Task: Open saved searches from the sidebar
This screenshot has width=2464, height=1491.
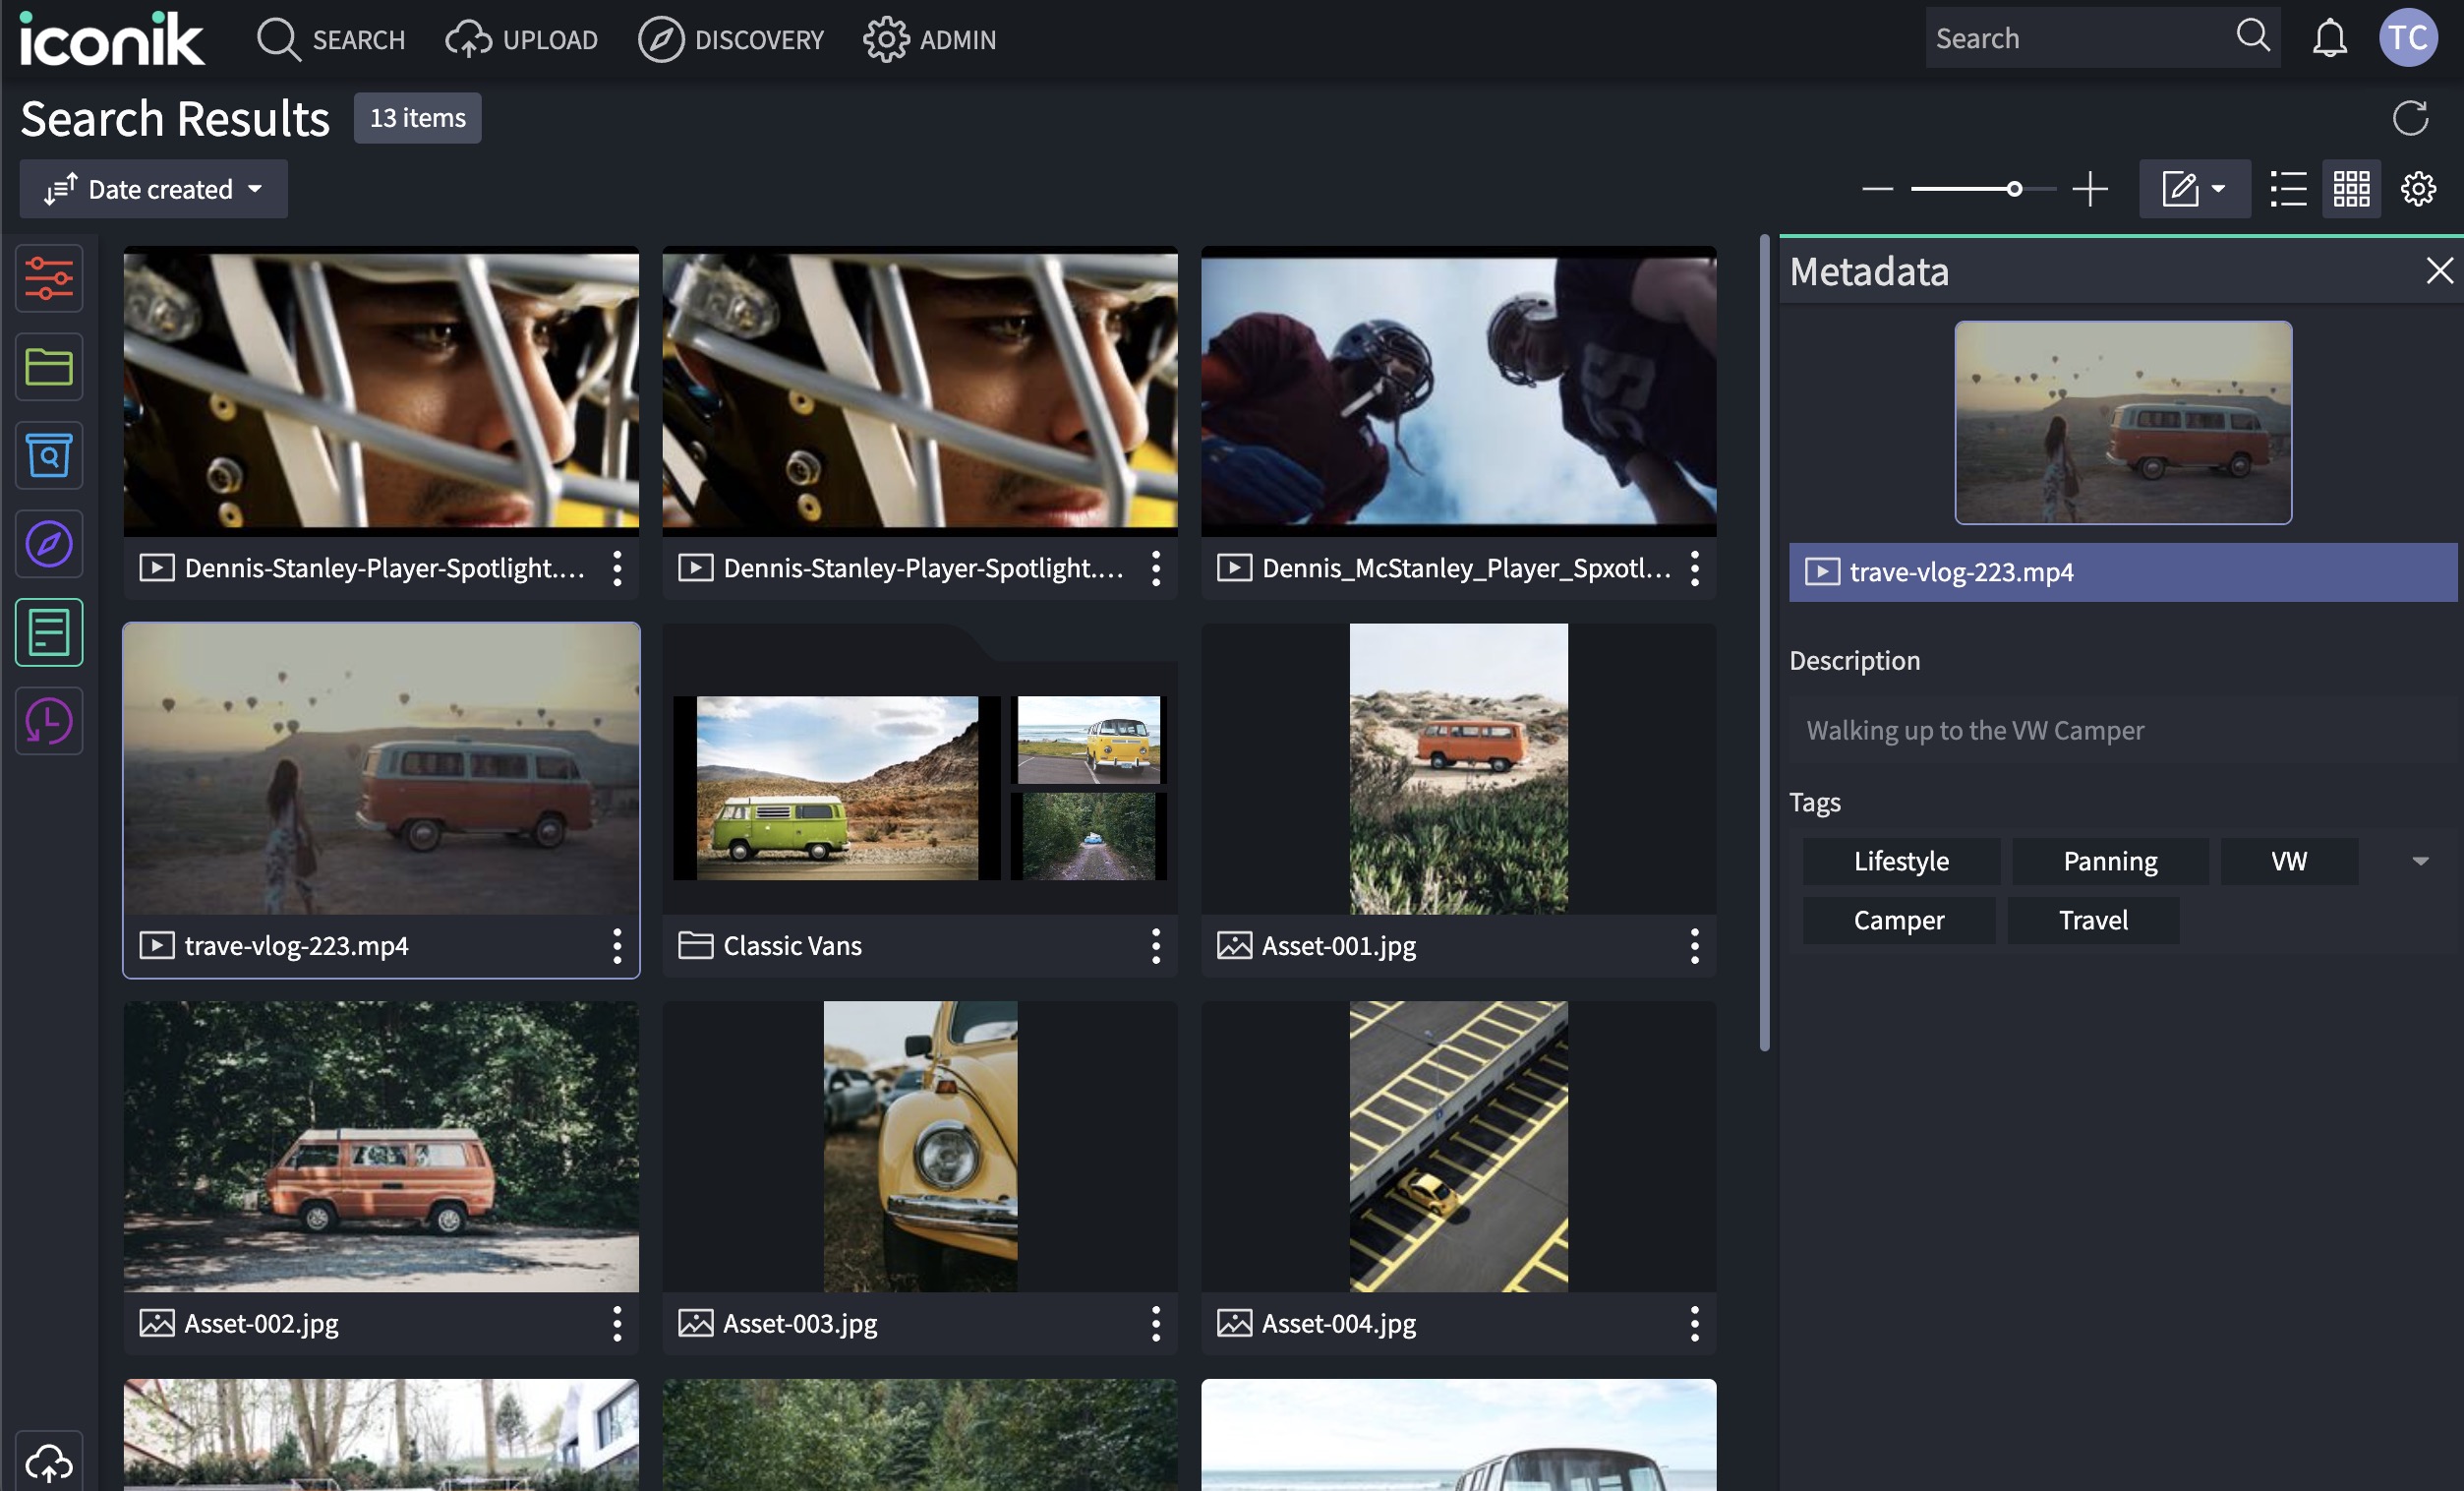Action: pos(48,455)
